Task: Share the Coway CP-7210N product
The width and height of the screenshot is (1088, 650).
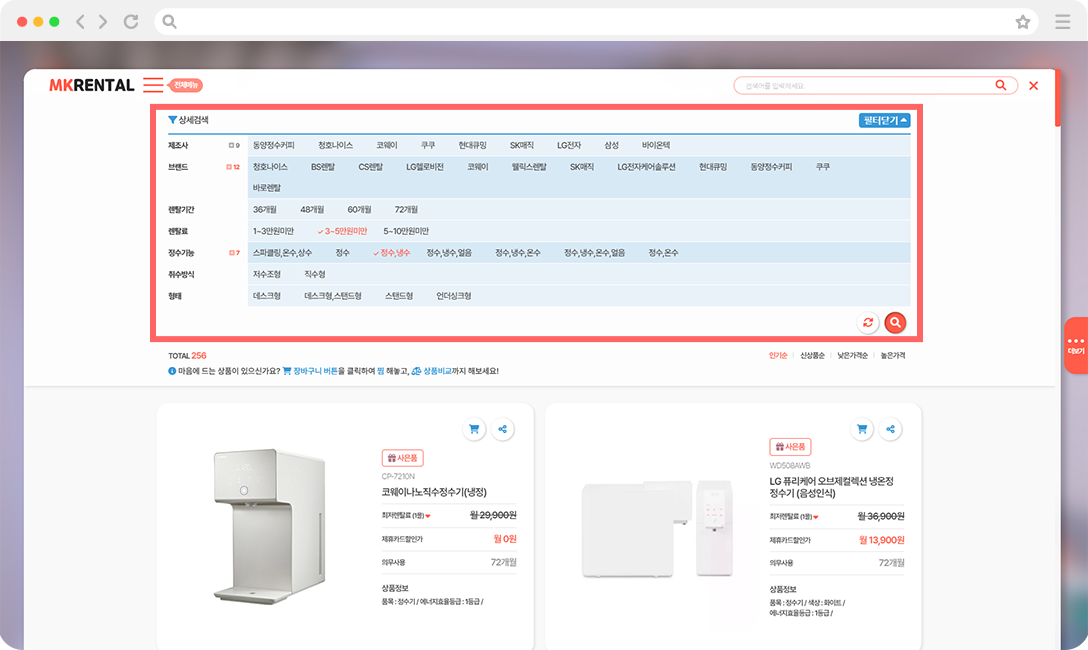Action: pyautogui.click(x=502, y=429)
